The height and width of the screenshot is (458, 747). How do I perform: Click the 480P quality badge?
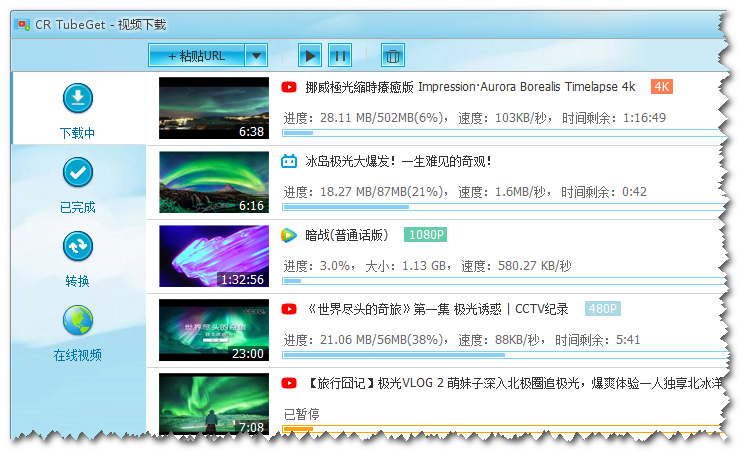tap(602, 309)
